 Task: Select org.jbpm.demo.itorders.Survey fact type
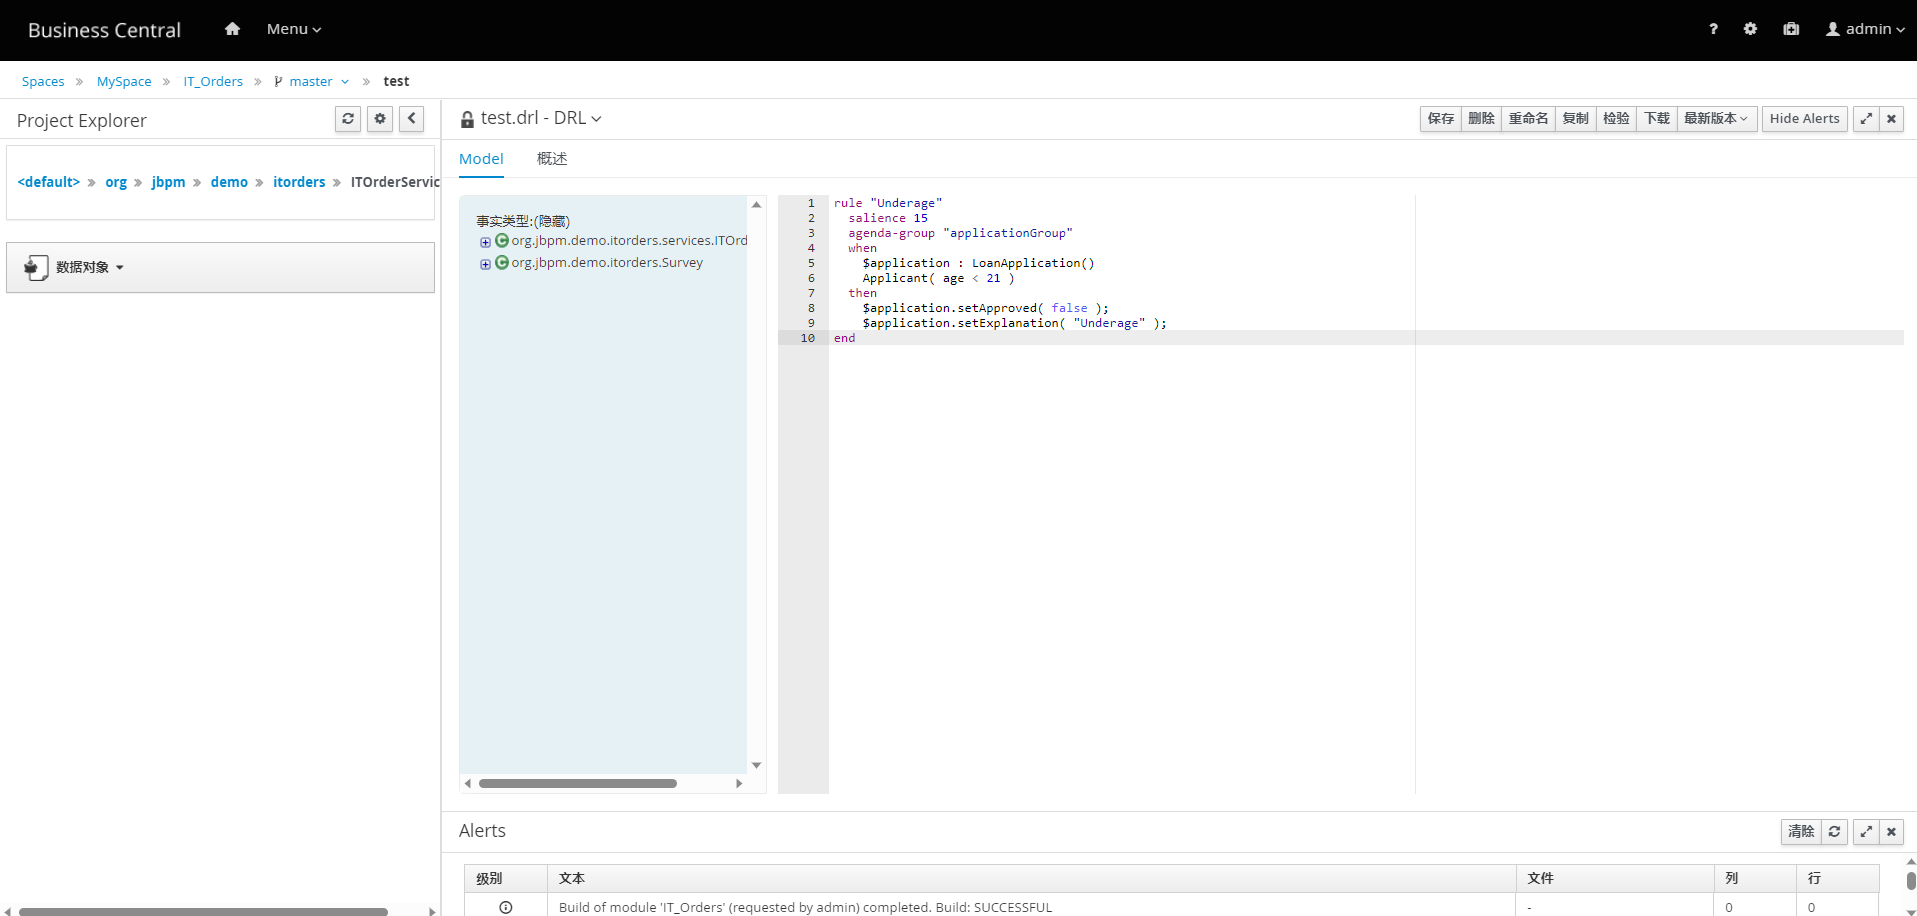point(607,262)
